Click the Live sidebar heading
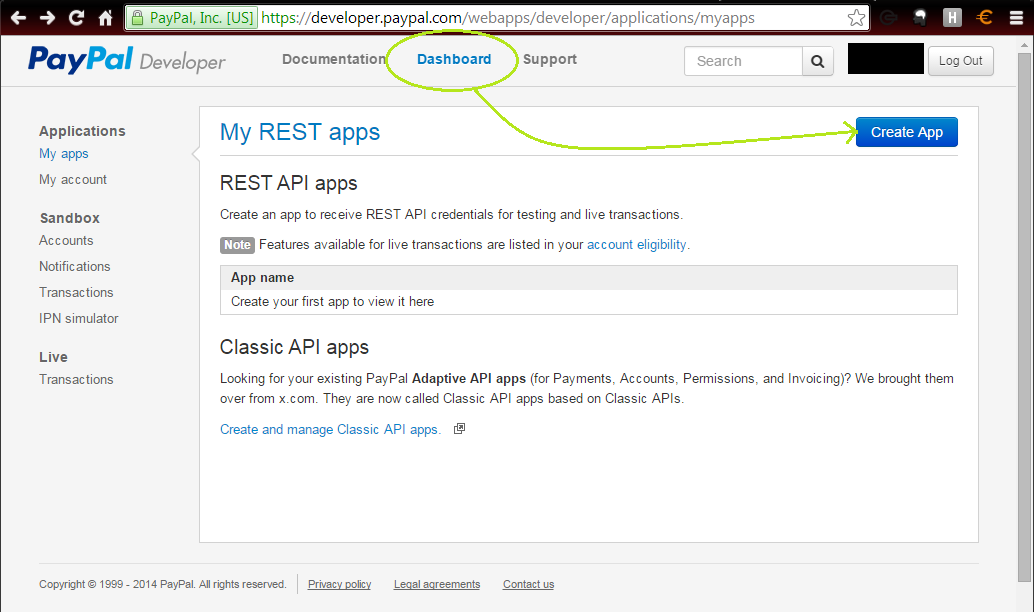 click(53, 357)
